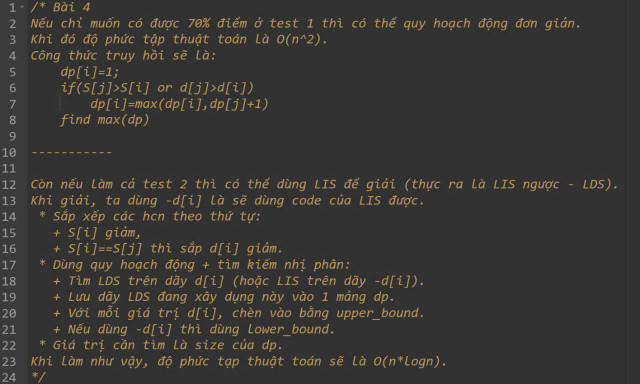
Task: Click the text 'dp[i]=1;' on line 5
Action: click(90, 72)
